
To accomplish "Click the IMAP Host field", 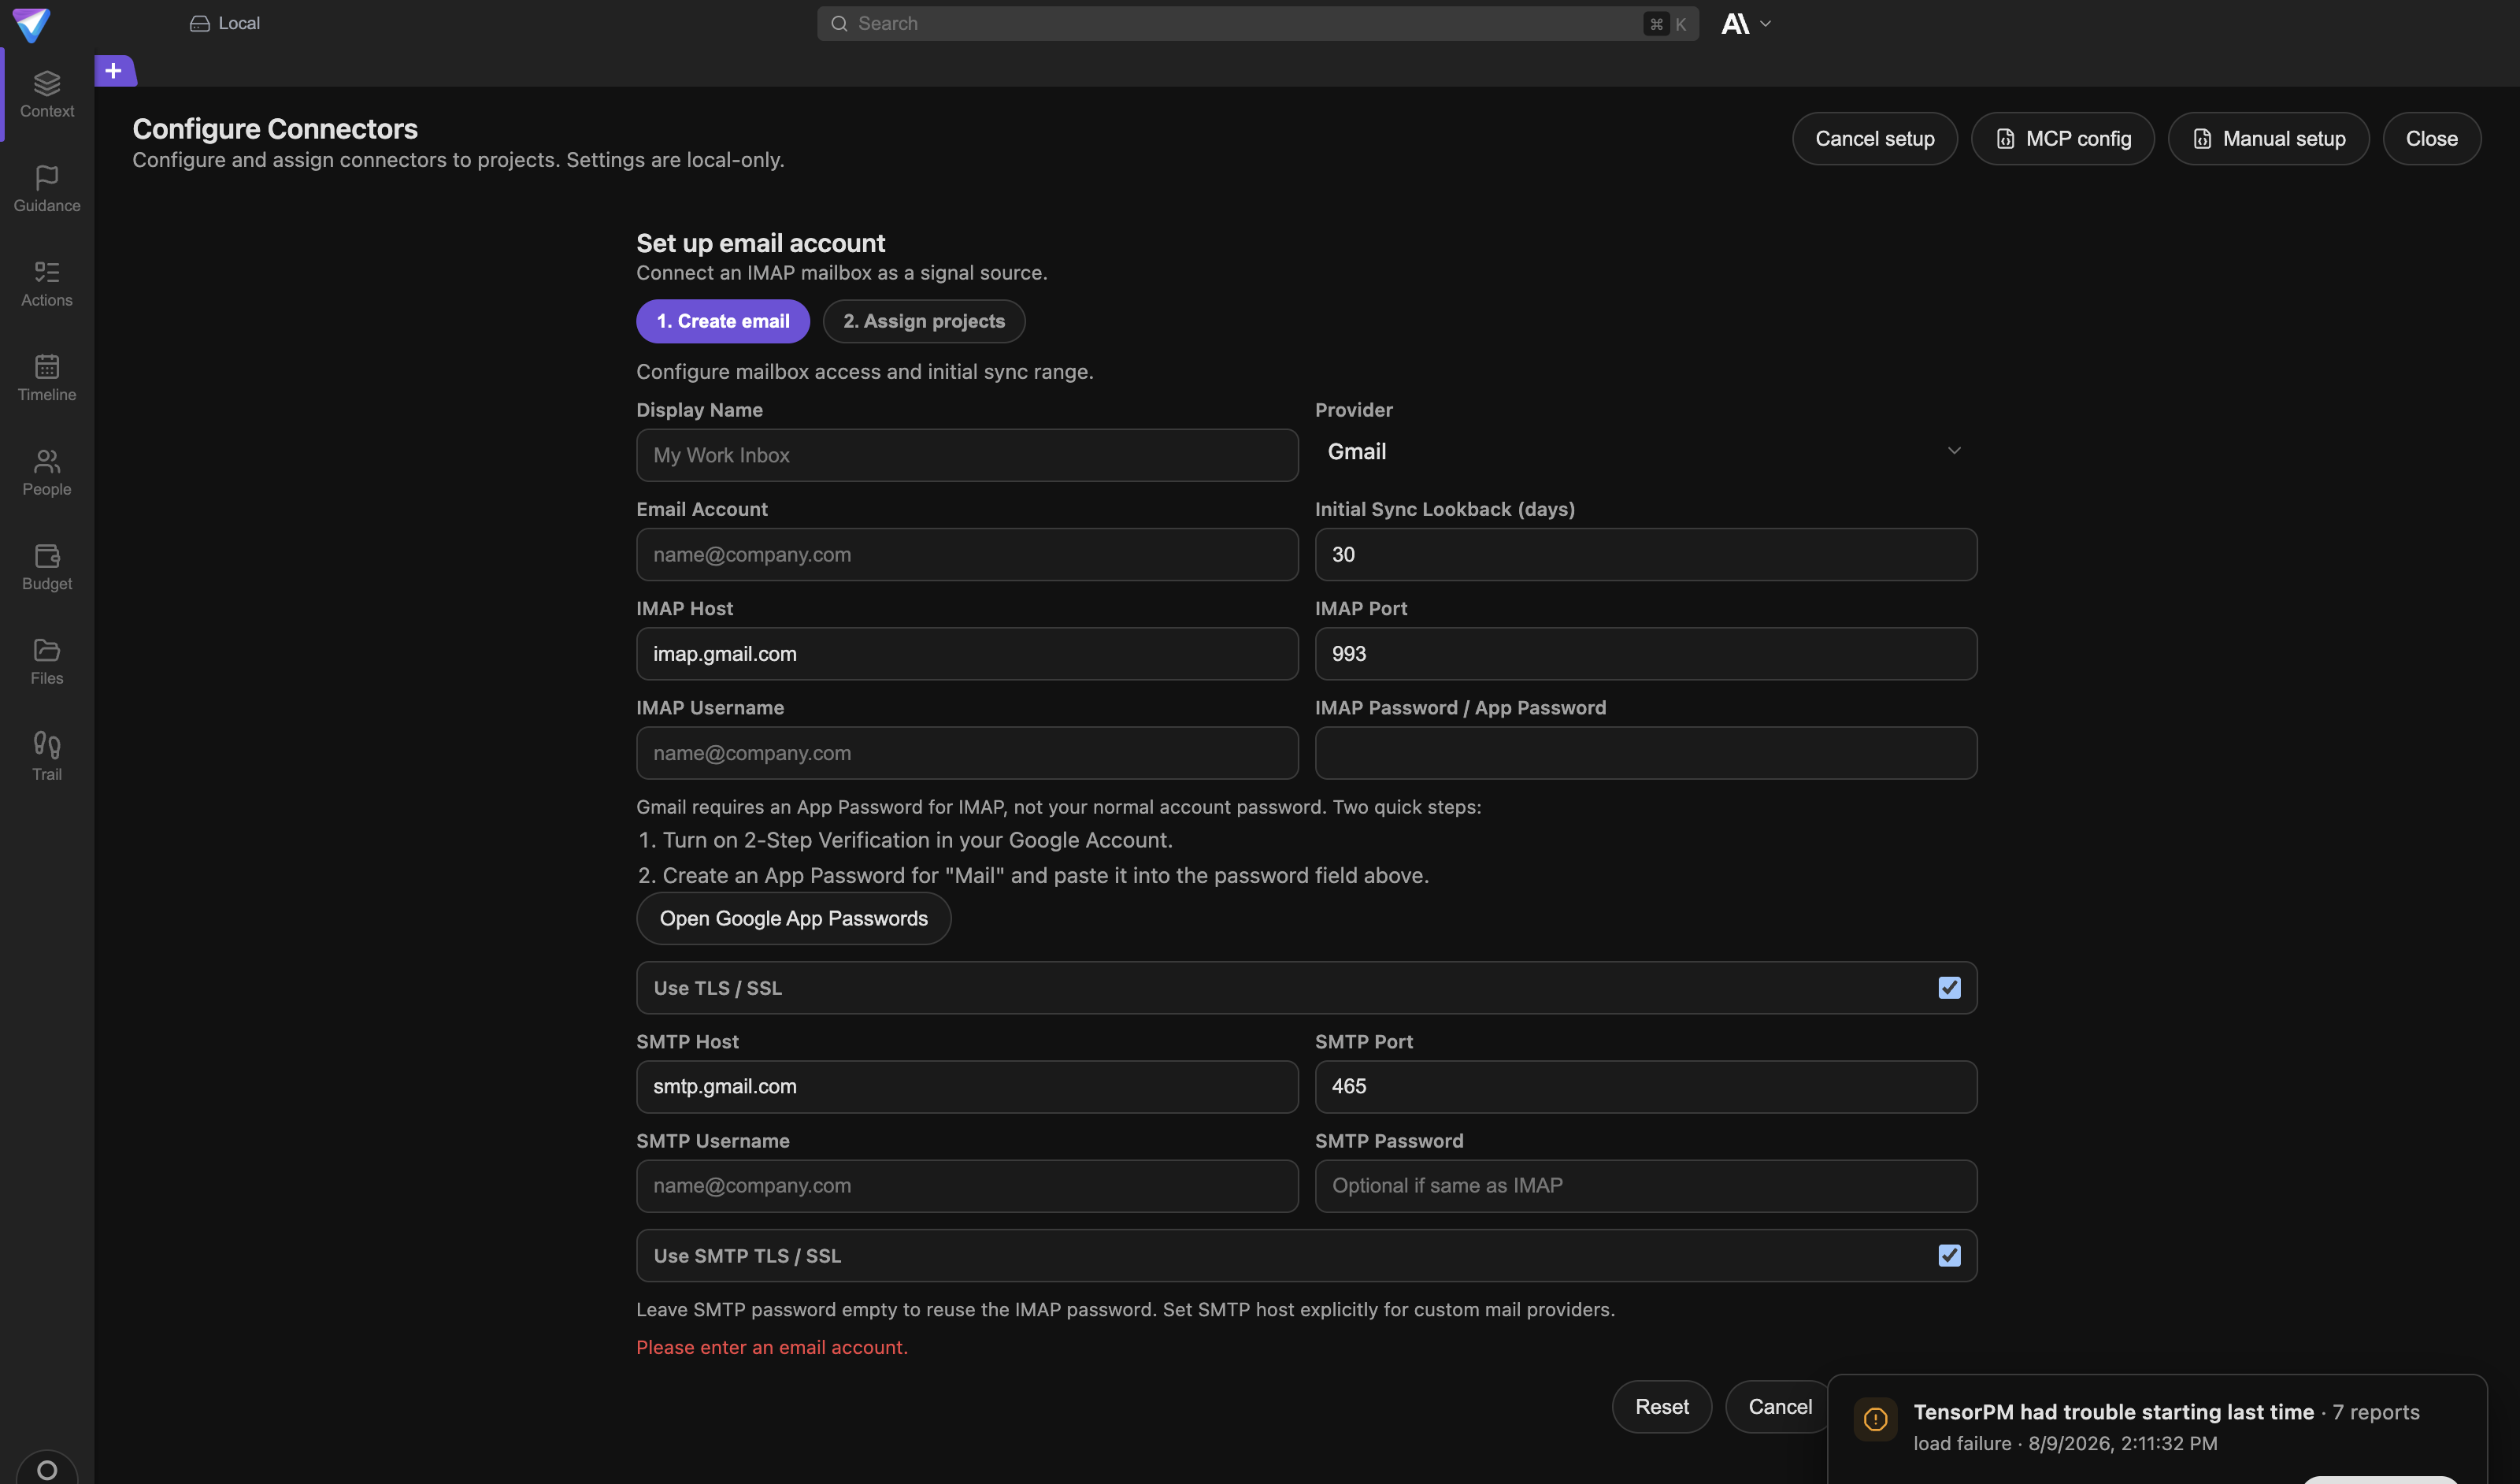I will coord(967,654).
